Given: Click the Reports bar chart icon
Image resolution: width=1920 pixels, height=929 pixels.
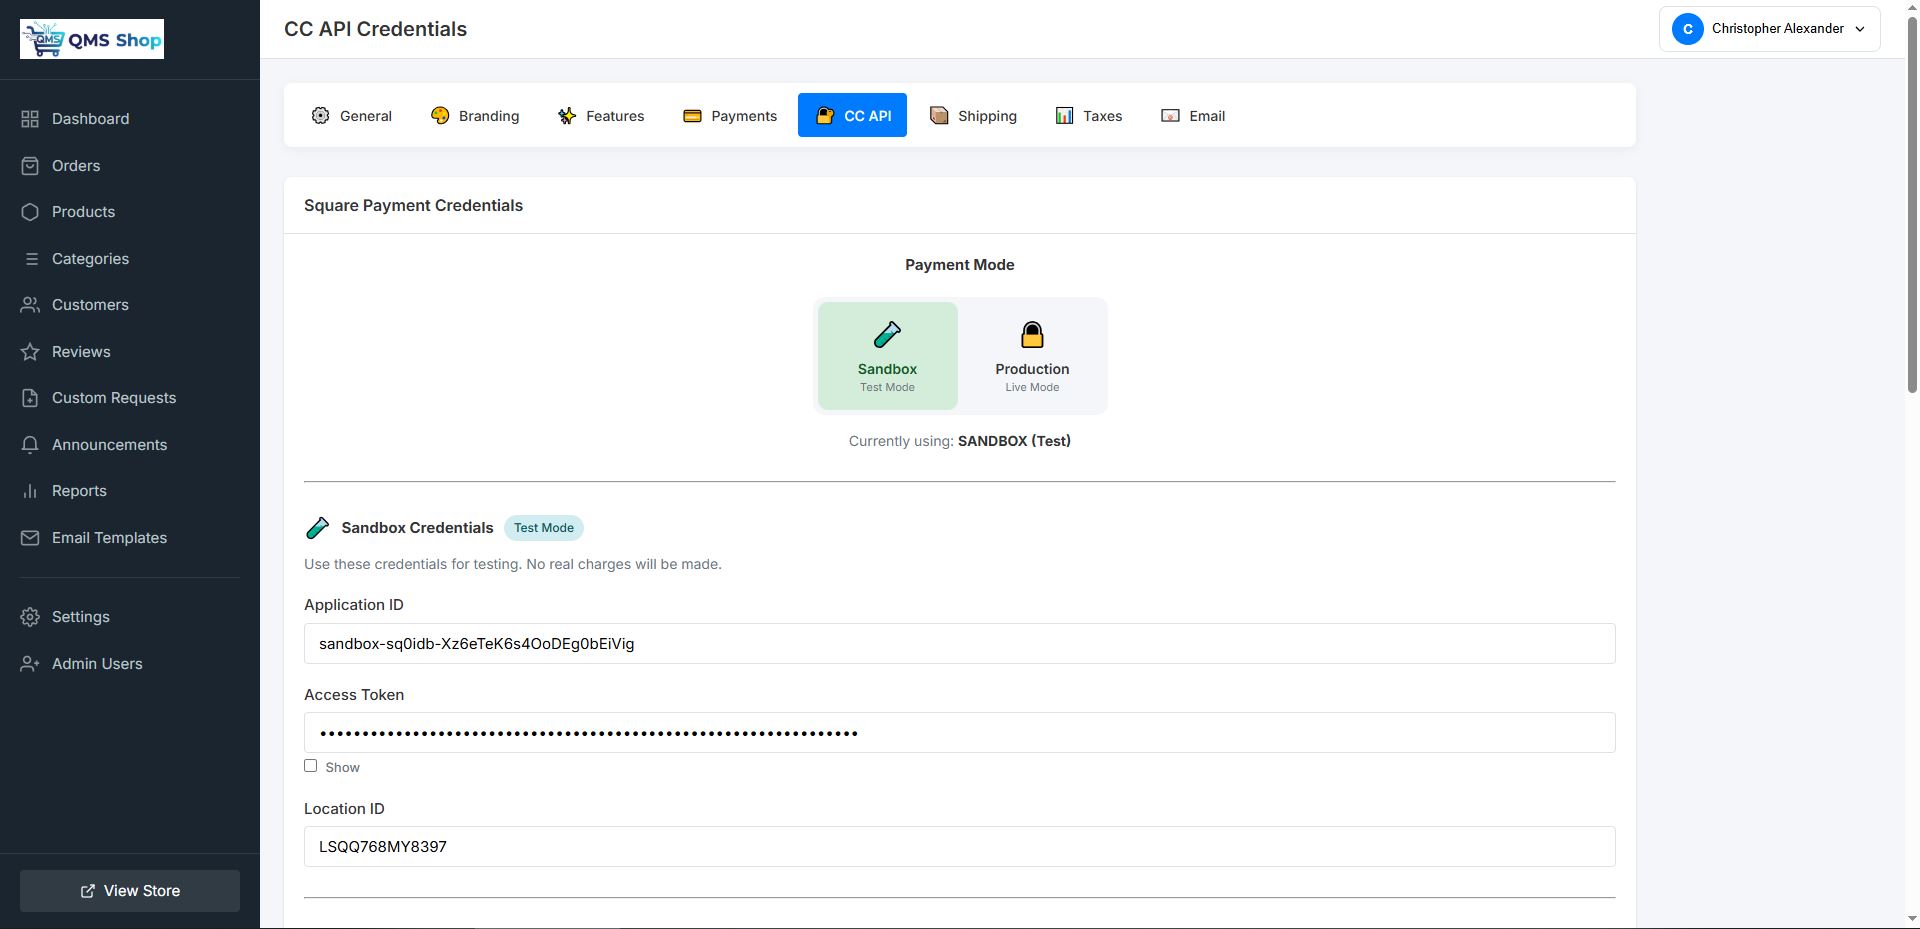Looking at the screenshot, I should [x=30, y=491].
